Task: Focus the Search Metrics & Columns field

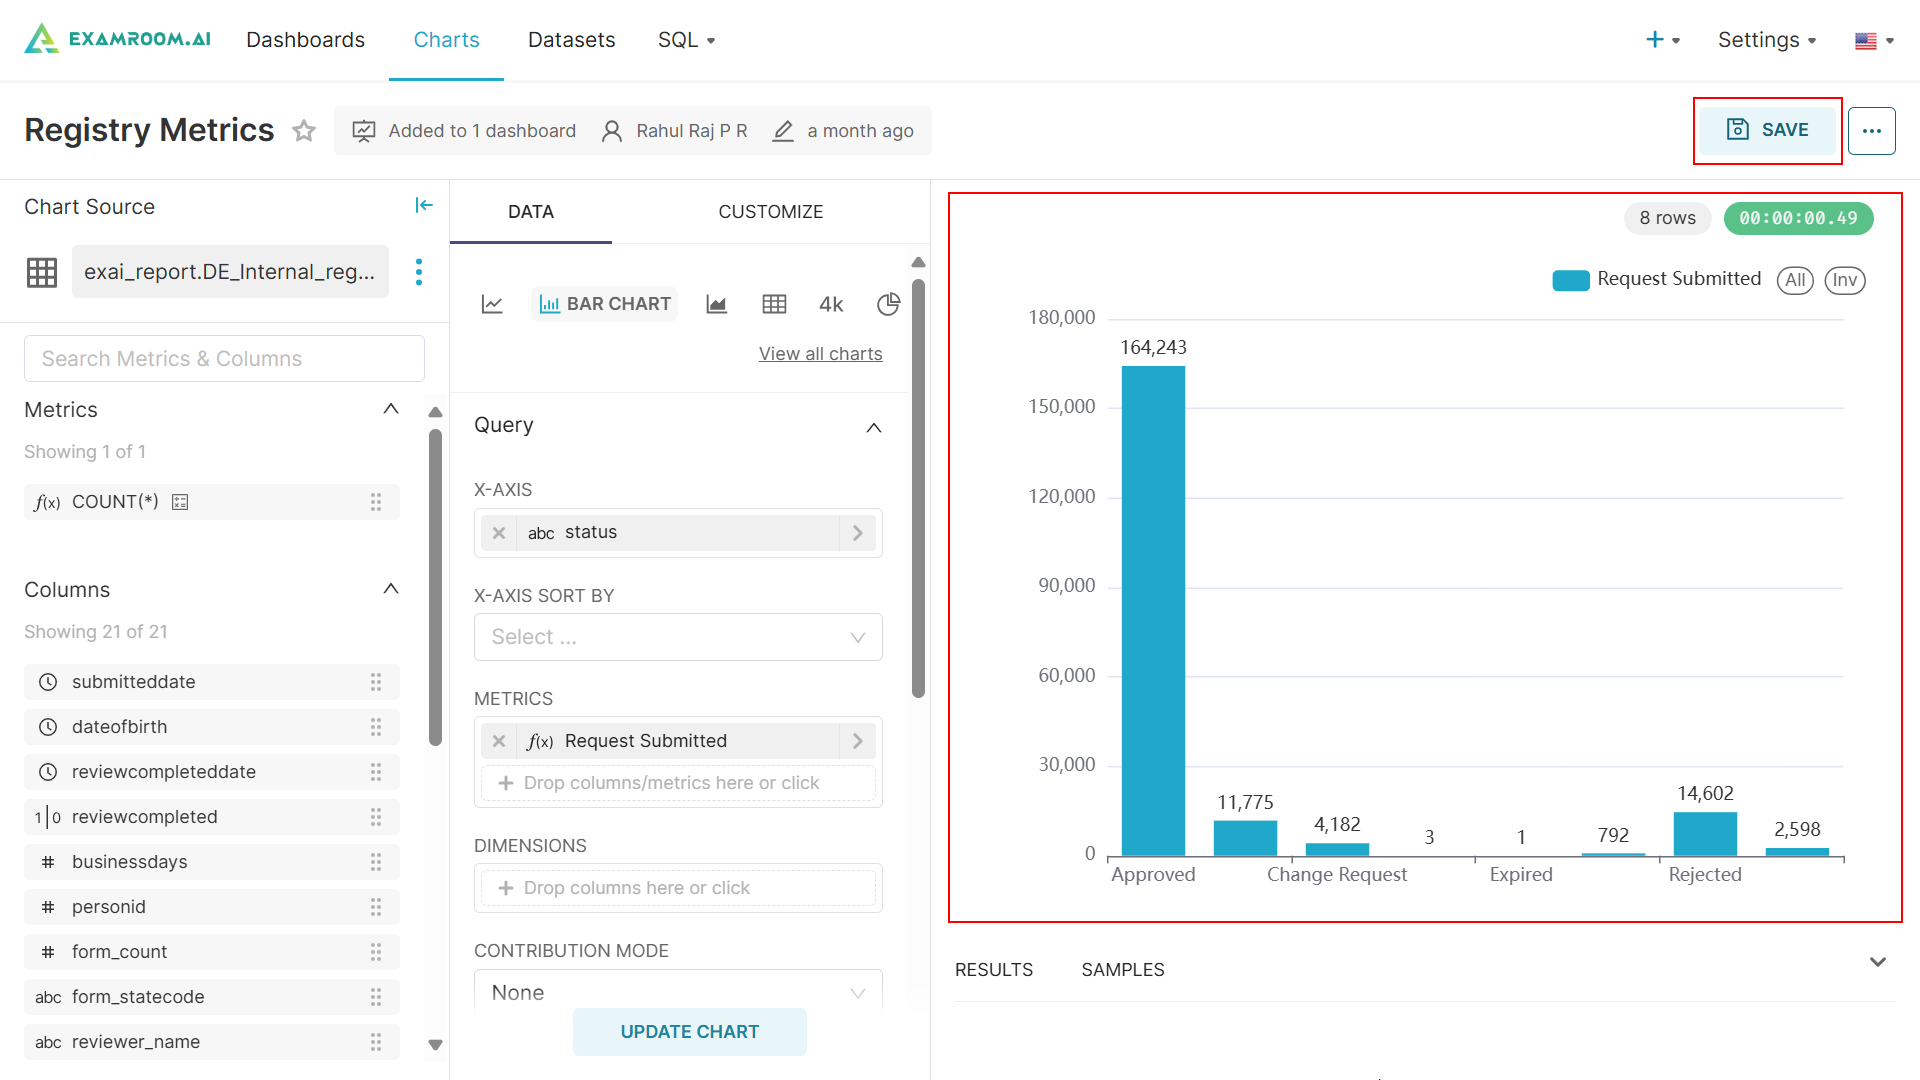Action: tap(224, 359)
